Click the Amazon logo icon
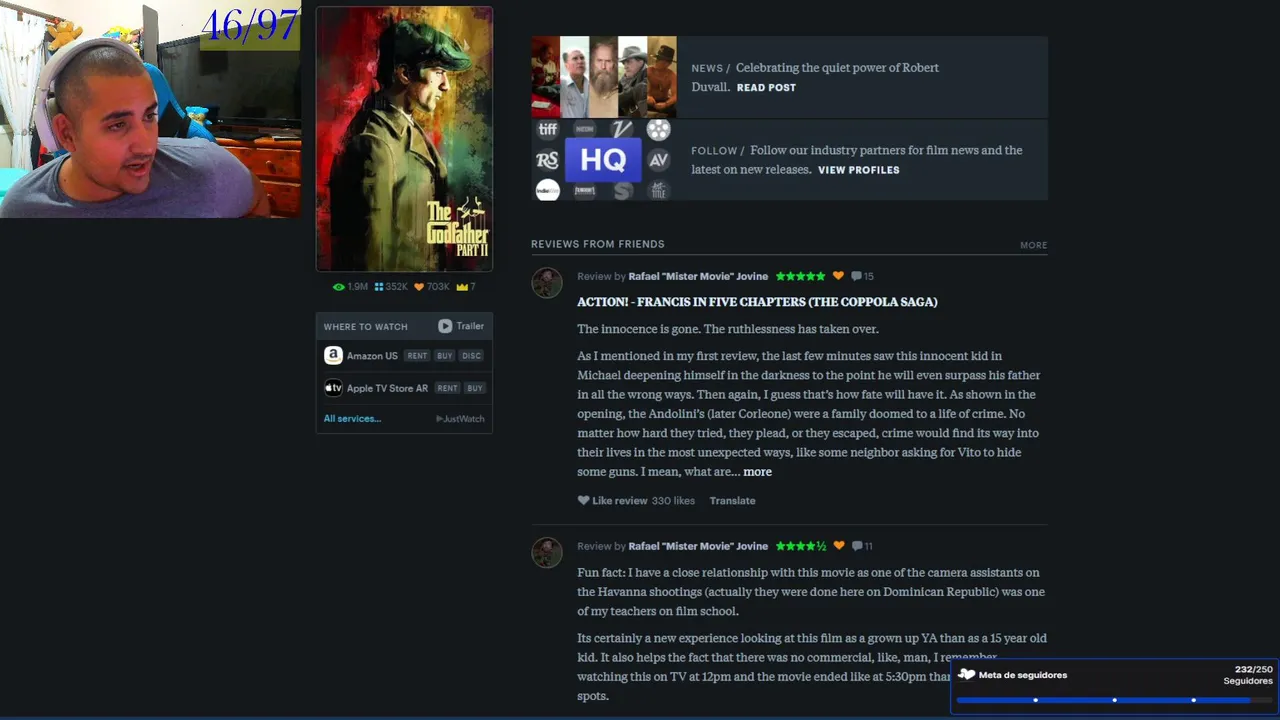Image resolution: width=1280 pixels, height=720 pixels. (333, 356)
